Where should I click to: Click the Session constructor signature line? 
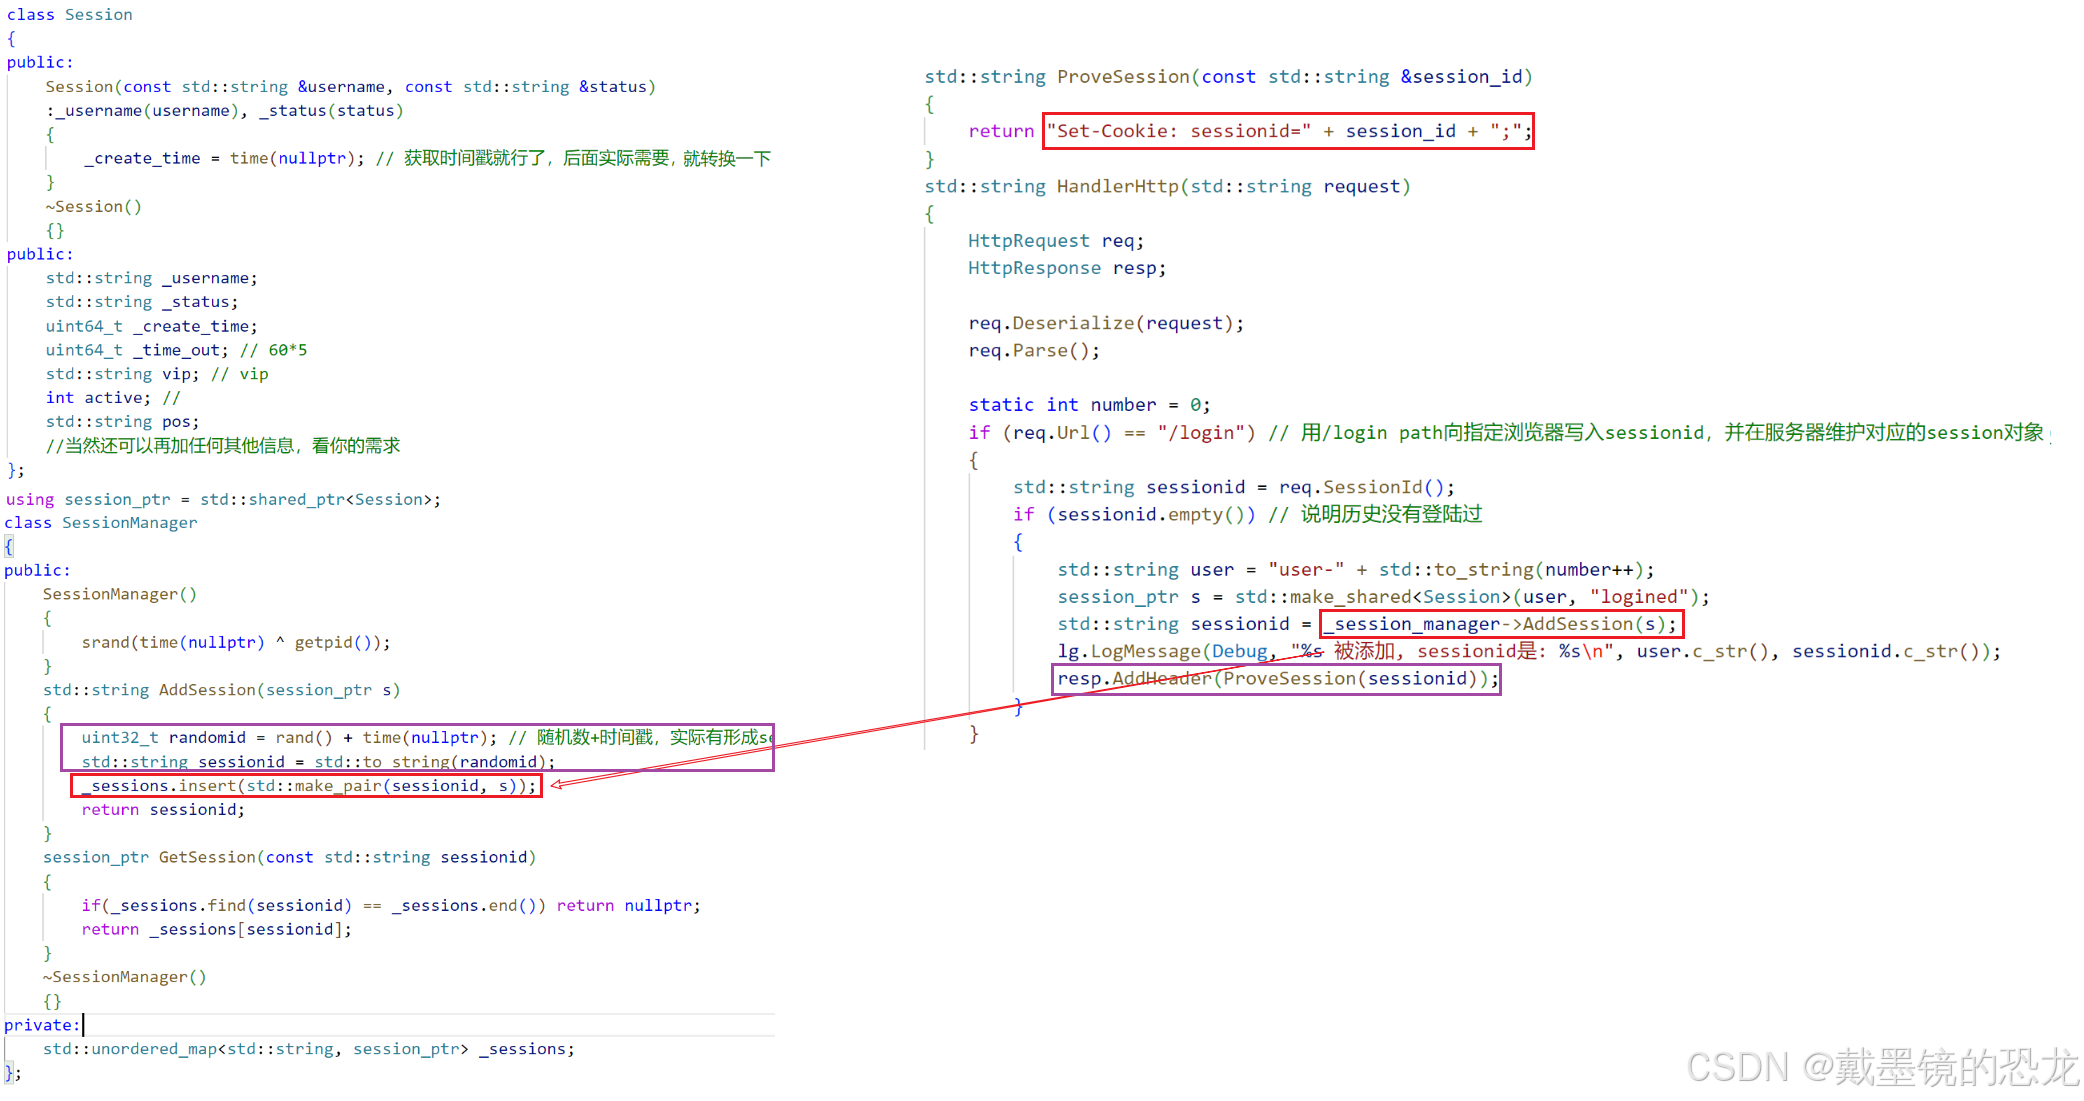point(350,86)
